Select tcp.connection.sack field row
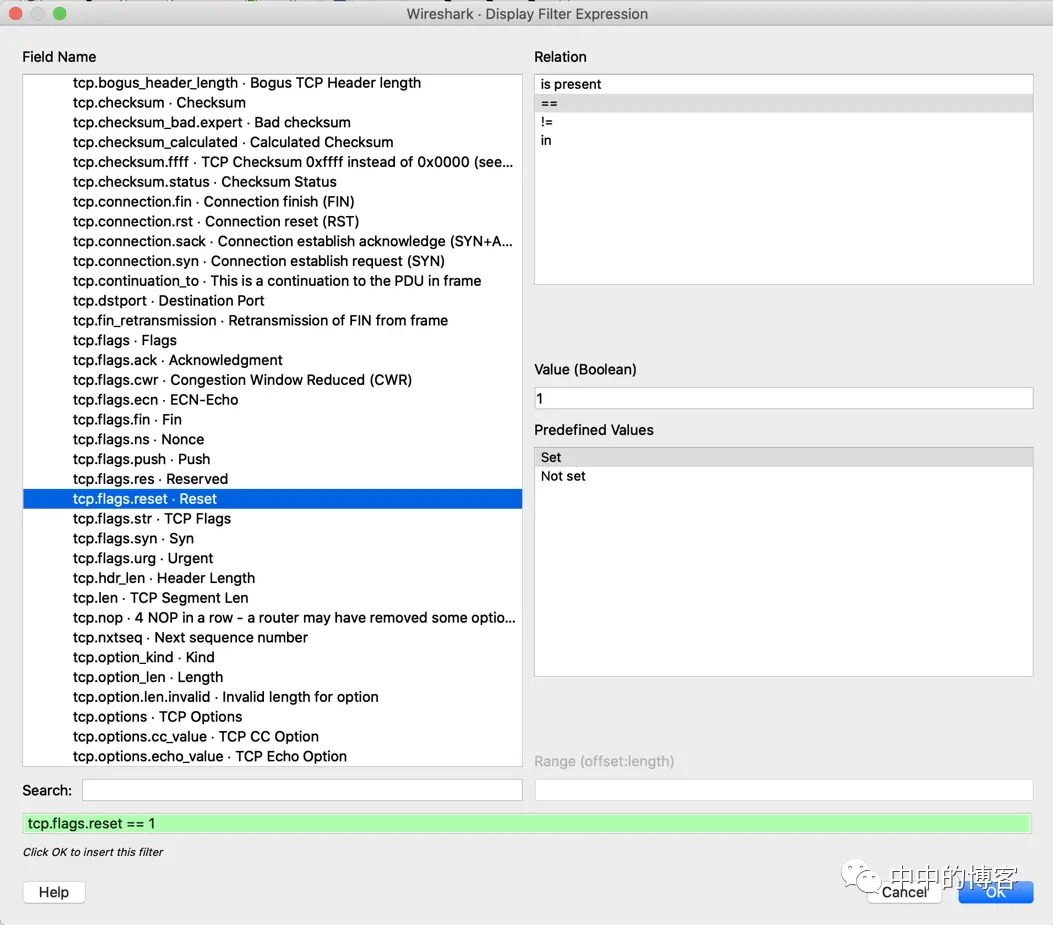1053x925 pixels. click(x=273, y=241)
